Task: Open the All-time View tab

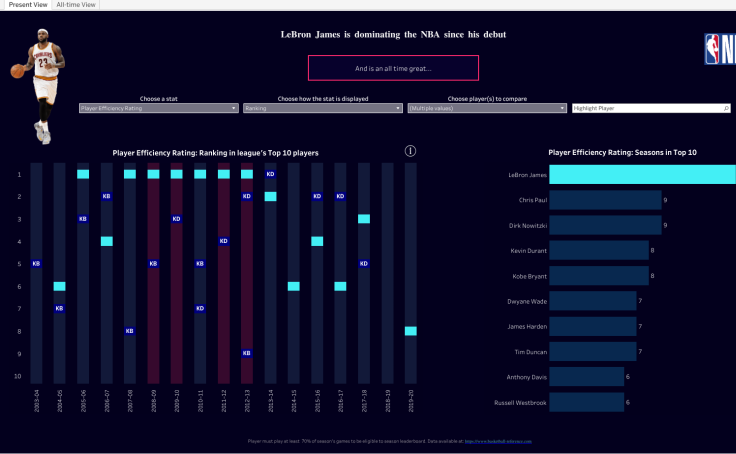Action: point(76,5)
